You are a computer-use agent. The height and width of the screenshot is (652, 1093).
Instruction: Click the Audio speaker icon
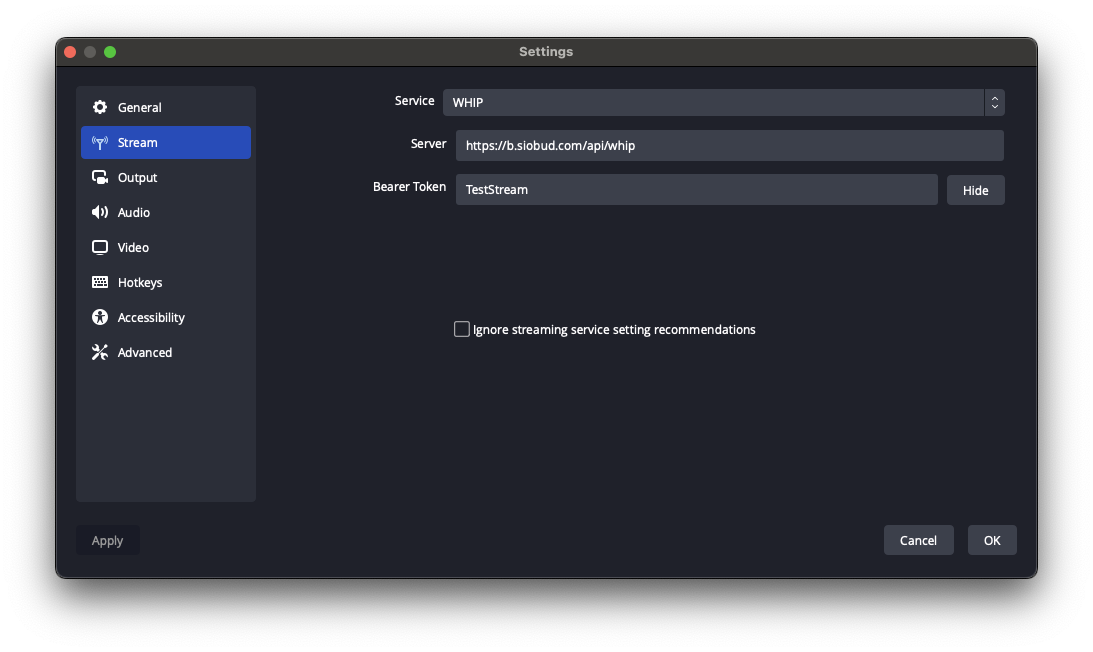click(x=100, y=212)
